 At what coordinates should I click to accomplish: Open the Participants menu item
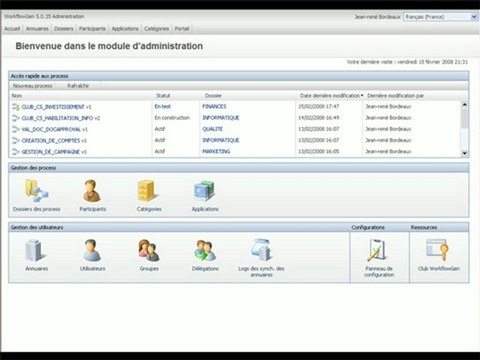[x=92, y=29]
